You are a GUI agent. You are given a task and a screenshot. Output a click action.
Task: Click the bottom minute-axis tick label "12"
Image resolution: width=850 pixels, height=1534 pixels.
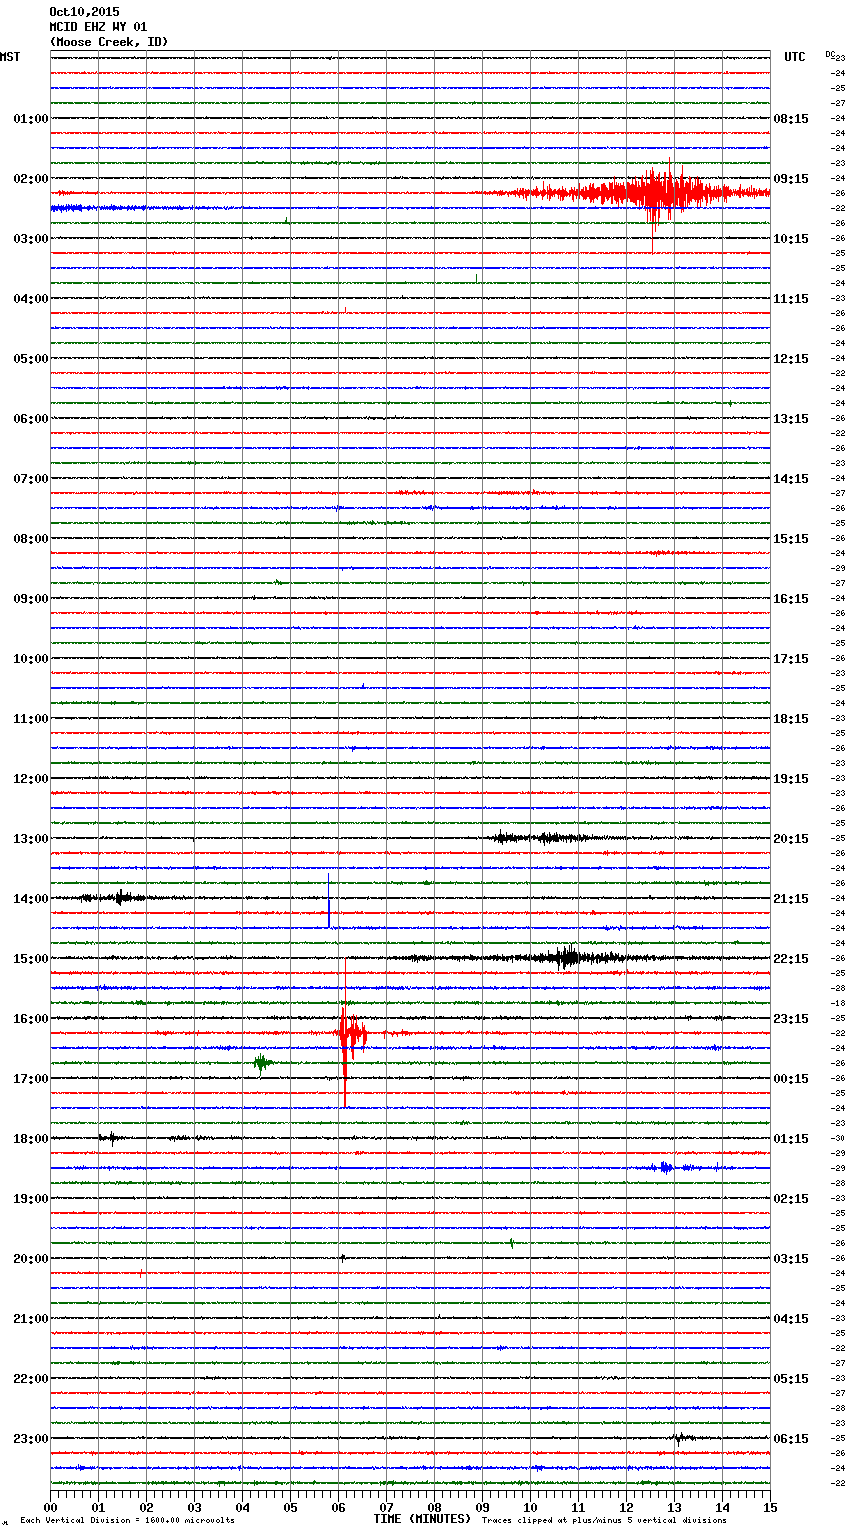point(626,1507)
